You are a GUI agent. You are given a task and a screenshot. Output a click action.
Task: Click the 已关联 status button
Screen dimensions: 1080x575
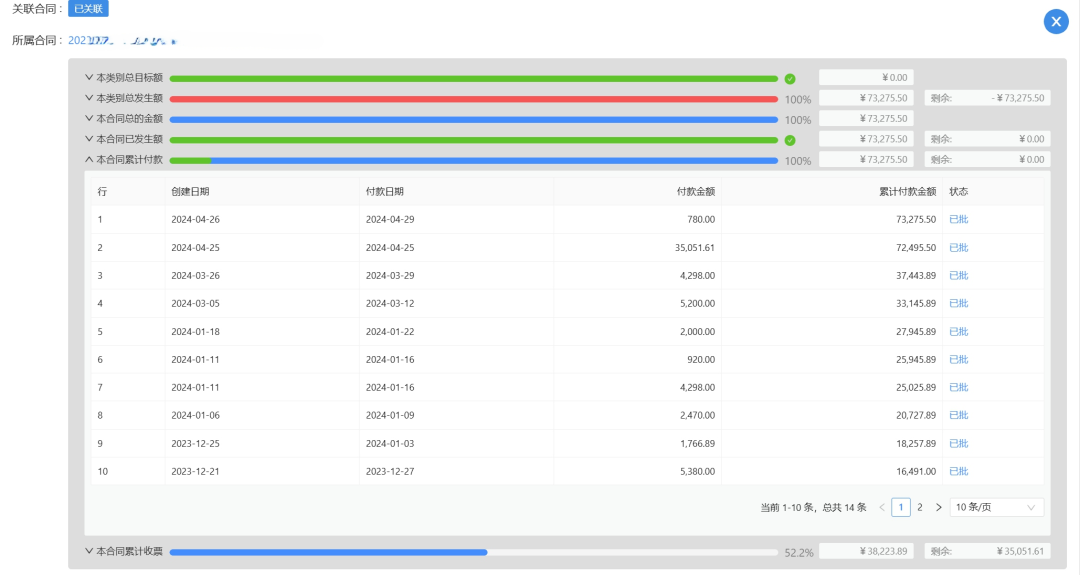88,9
